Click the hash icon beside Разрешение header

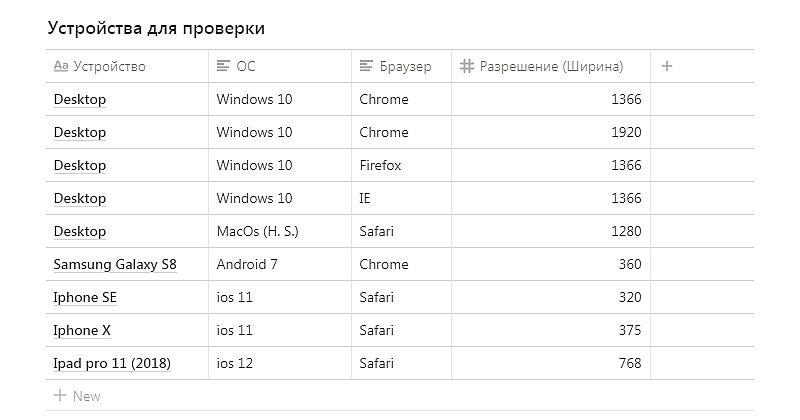(466, 66)
